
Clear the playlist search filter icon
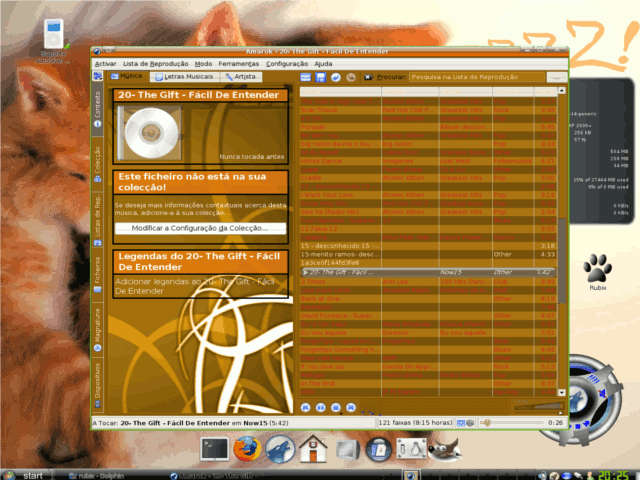(368, 77)
